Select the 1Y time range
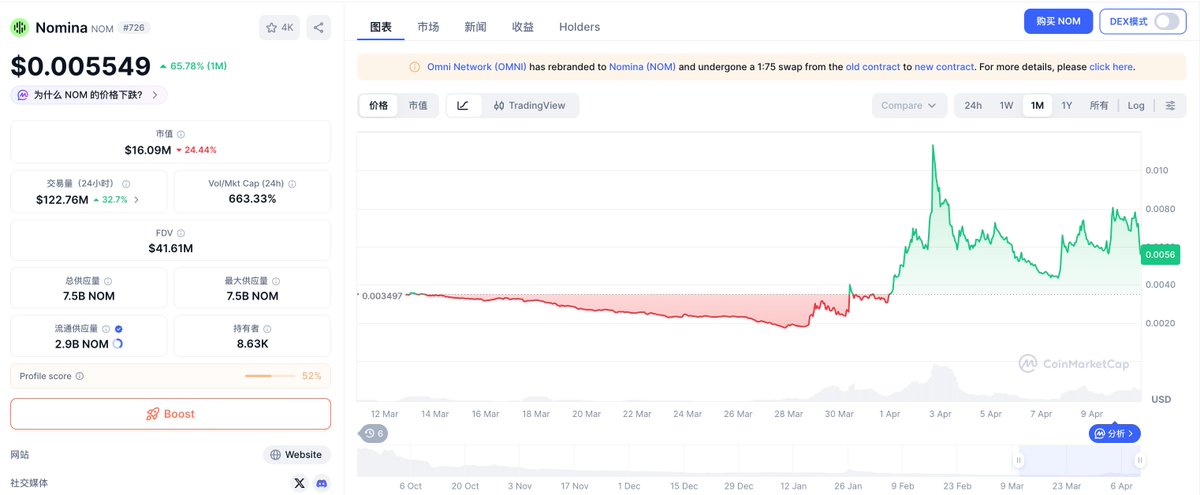1200x495 pixels. click(x=1067, y=105)
